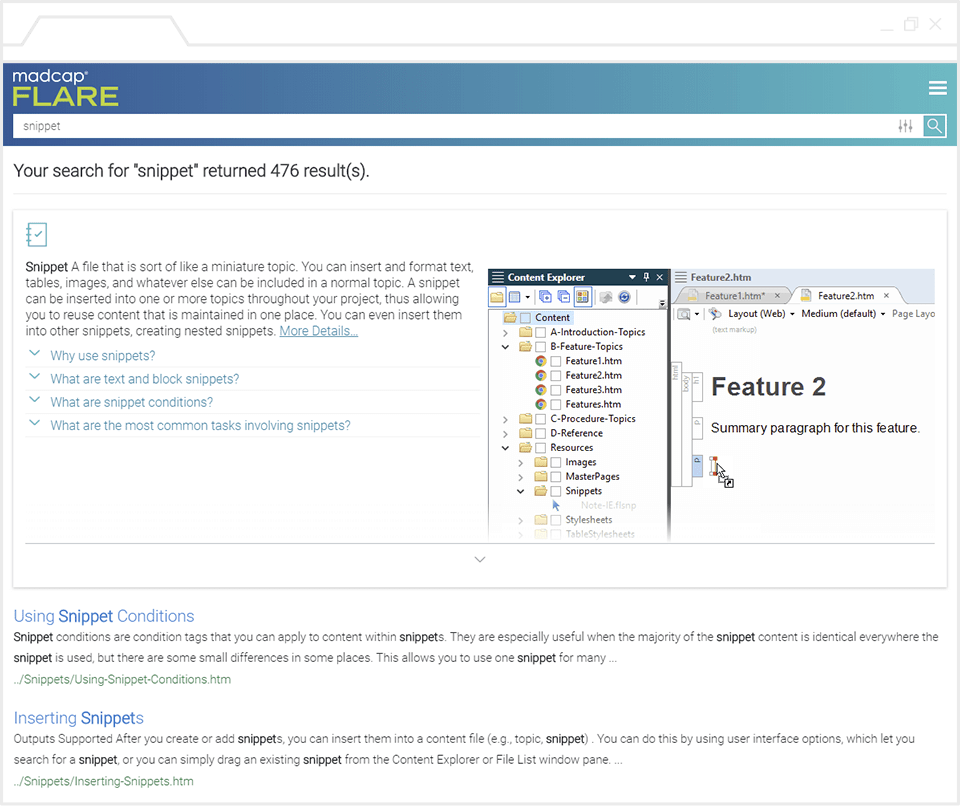This screenshot has width=960, height=807.
Task: Close the Feature2.htm tab
Action: click(x=886, y=296)
